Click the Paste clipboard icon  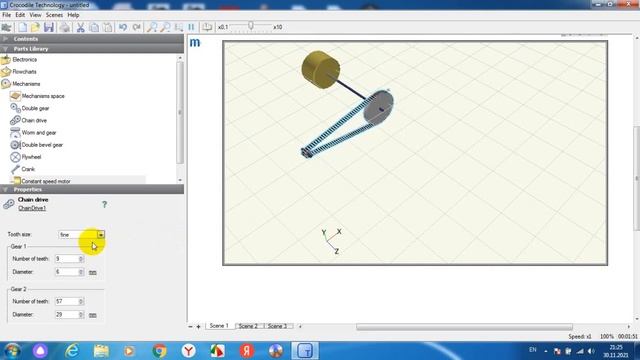coord(107,27)
